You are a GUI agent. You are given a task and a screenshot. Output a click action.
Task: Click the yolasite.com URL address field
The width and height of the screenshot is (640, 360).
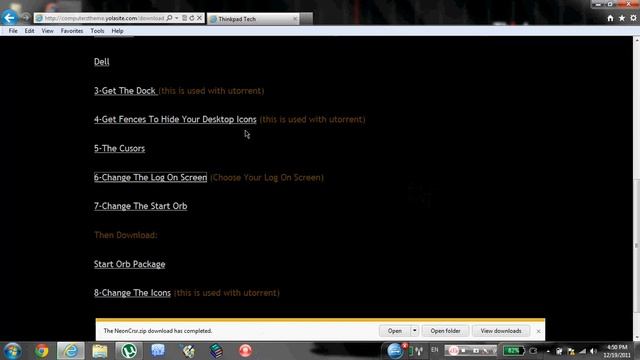pyautogui.click(x=104, y=18)
